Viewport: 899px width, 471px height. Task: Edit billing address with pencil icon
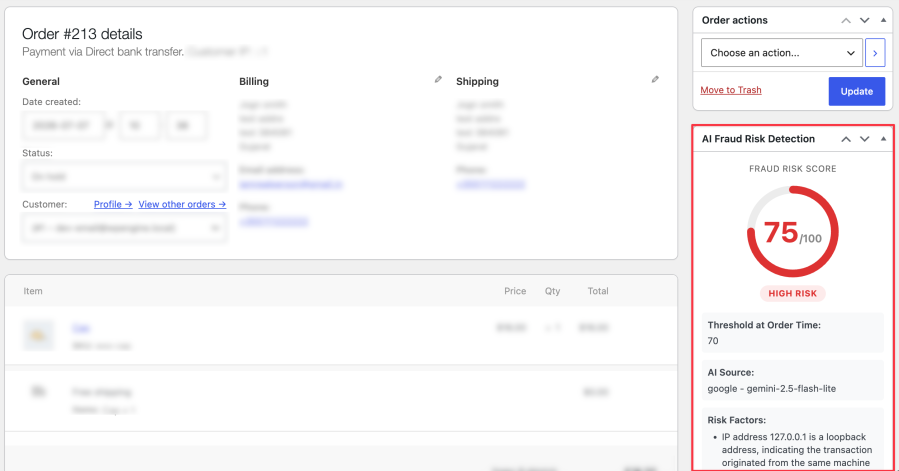[x=438, y=80]
